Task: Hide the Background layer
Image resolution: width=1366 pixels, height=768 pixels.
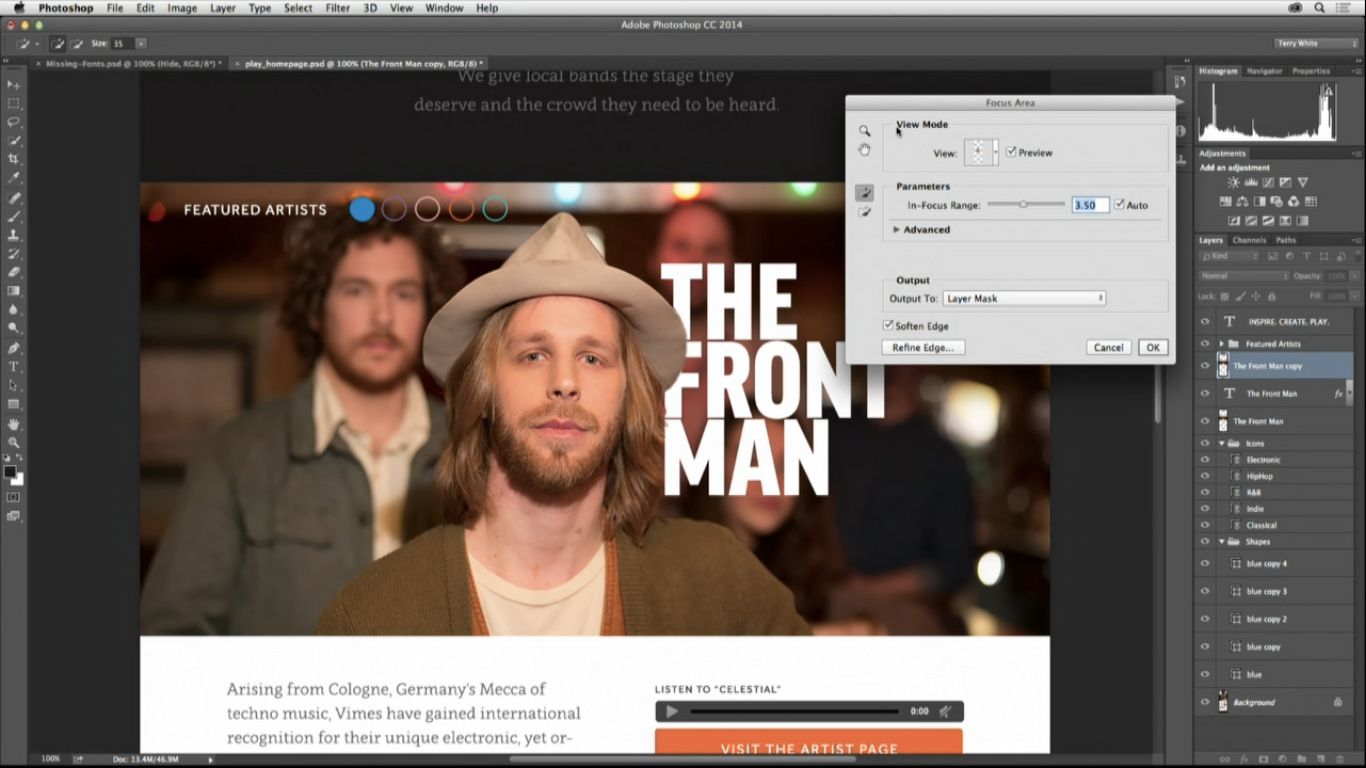Action: coord(1205,702)
